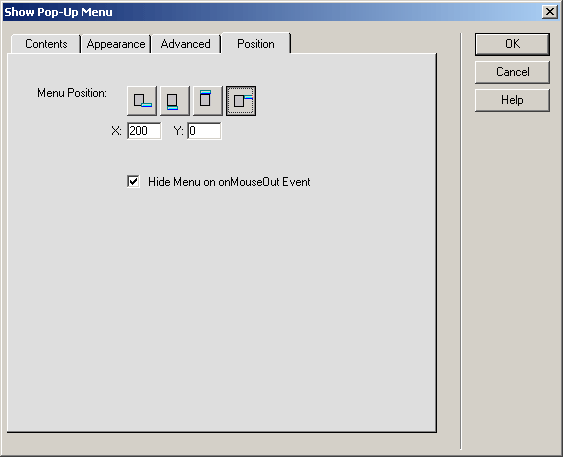Open Help for pop-up menus
563x457 pixels.
pos(512,100)
